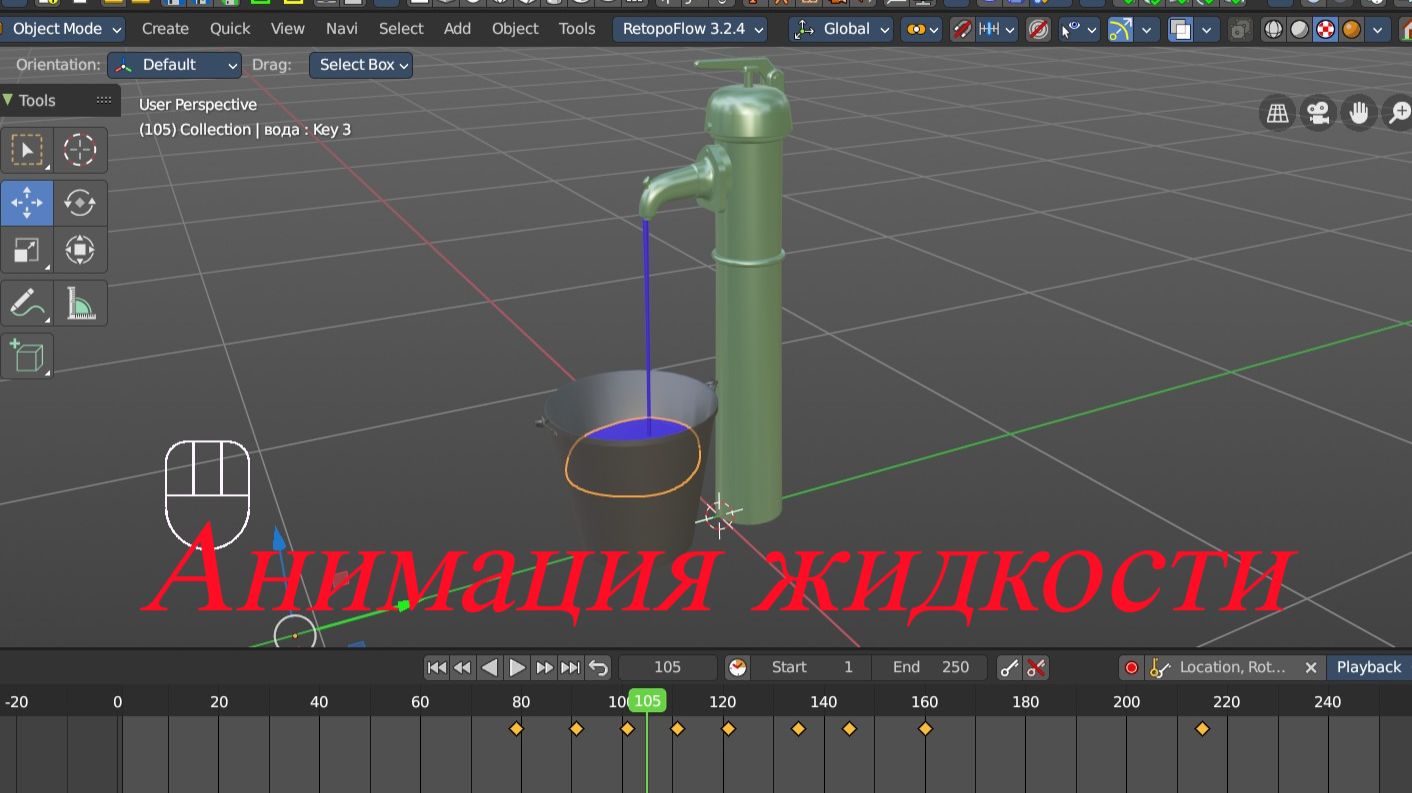Toggle preview range clock icon
The height and width of the screenshot is (793, 1412).
tap(737, 667)
